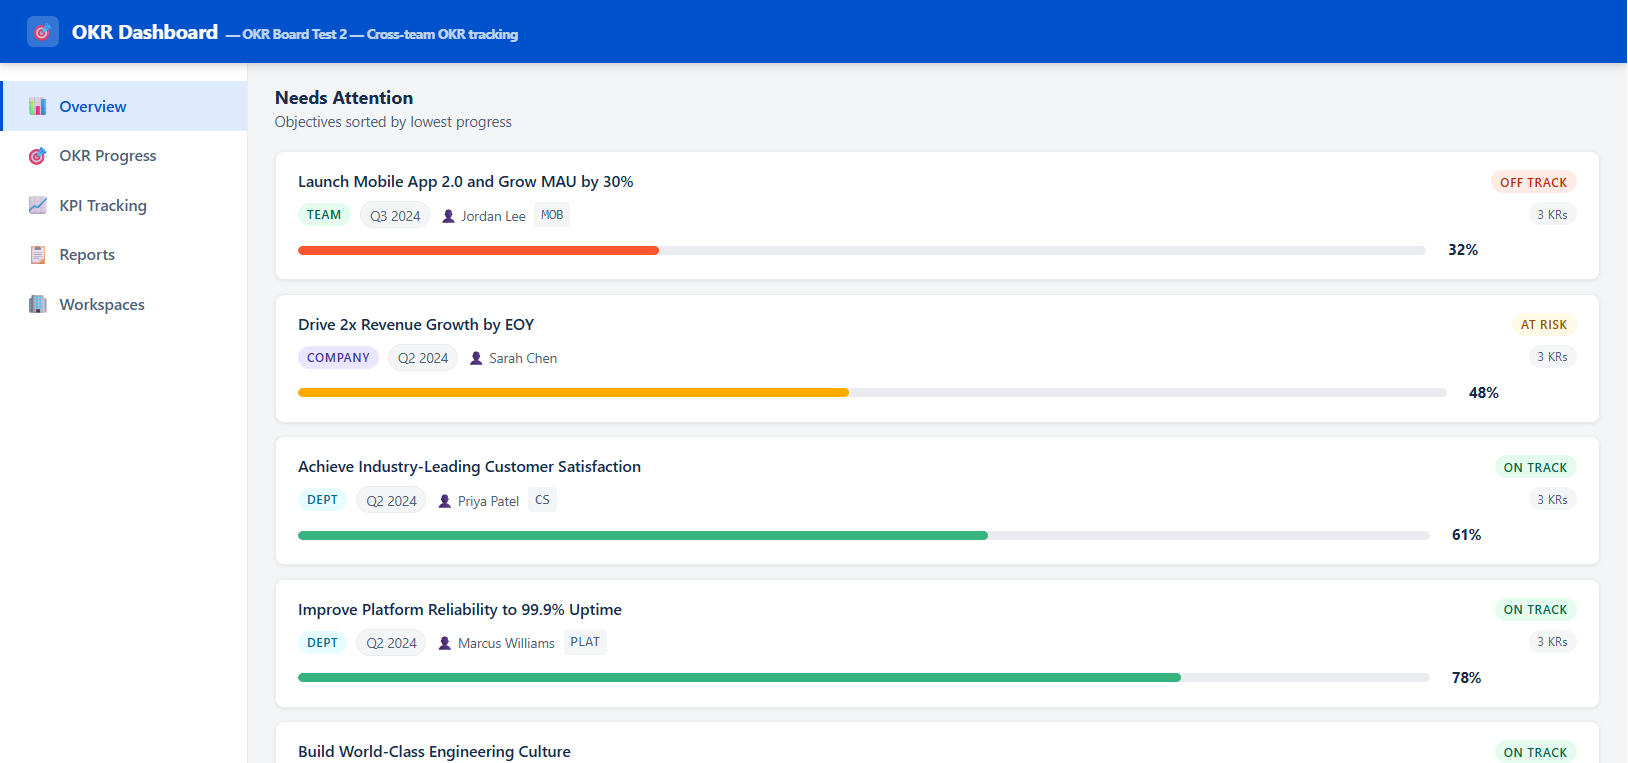Click the 32% progress bar for Mobile App

coord(862,250)
